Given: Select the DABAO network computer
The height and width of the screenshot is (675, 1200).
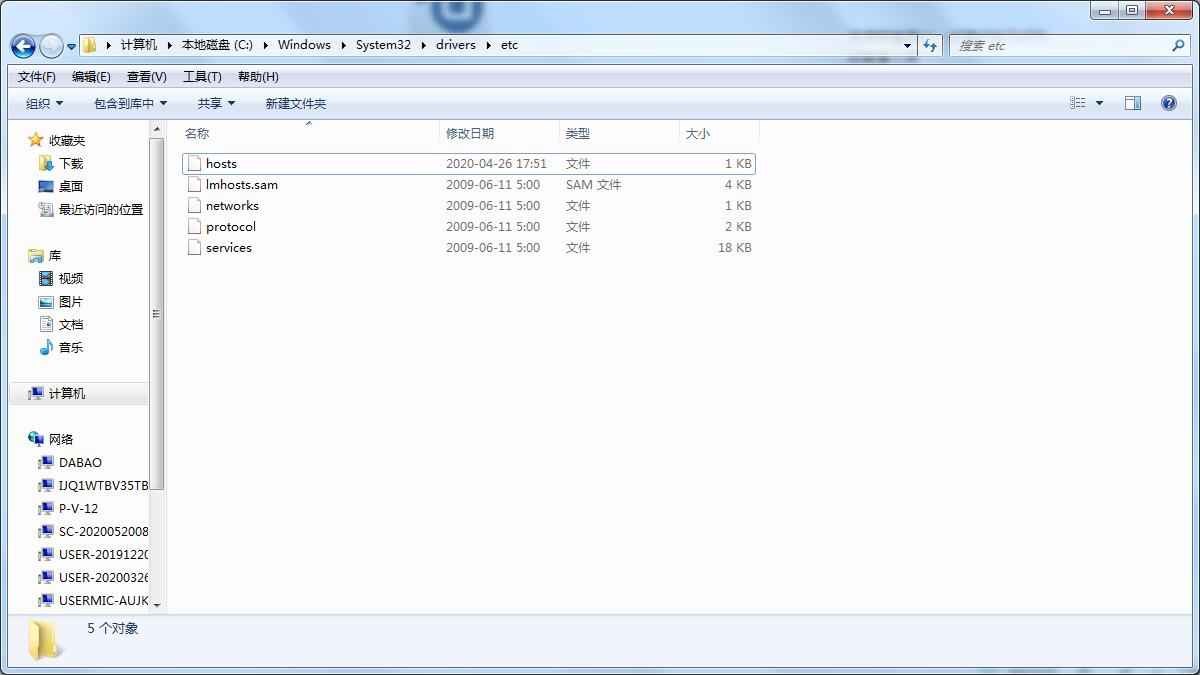Looking at the screenshot, I should coord(79,463).
